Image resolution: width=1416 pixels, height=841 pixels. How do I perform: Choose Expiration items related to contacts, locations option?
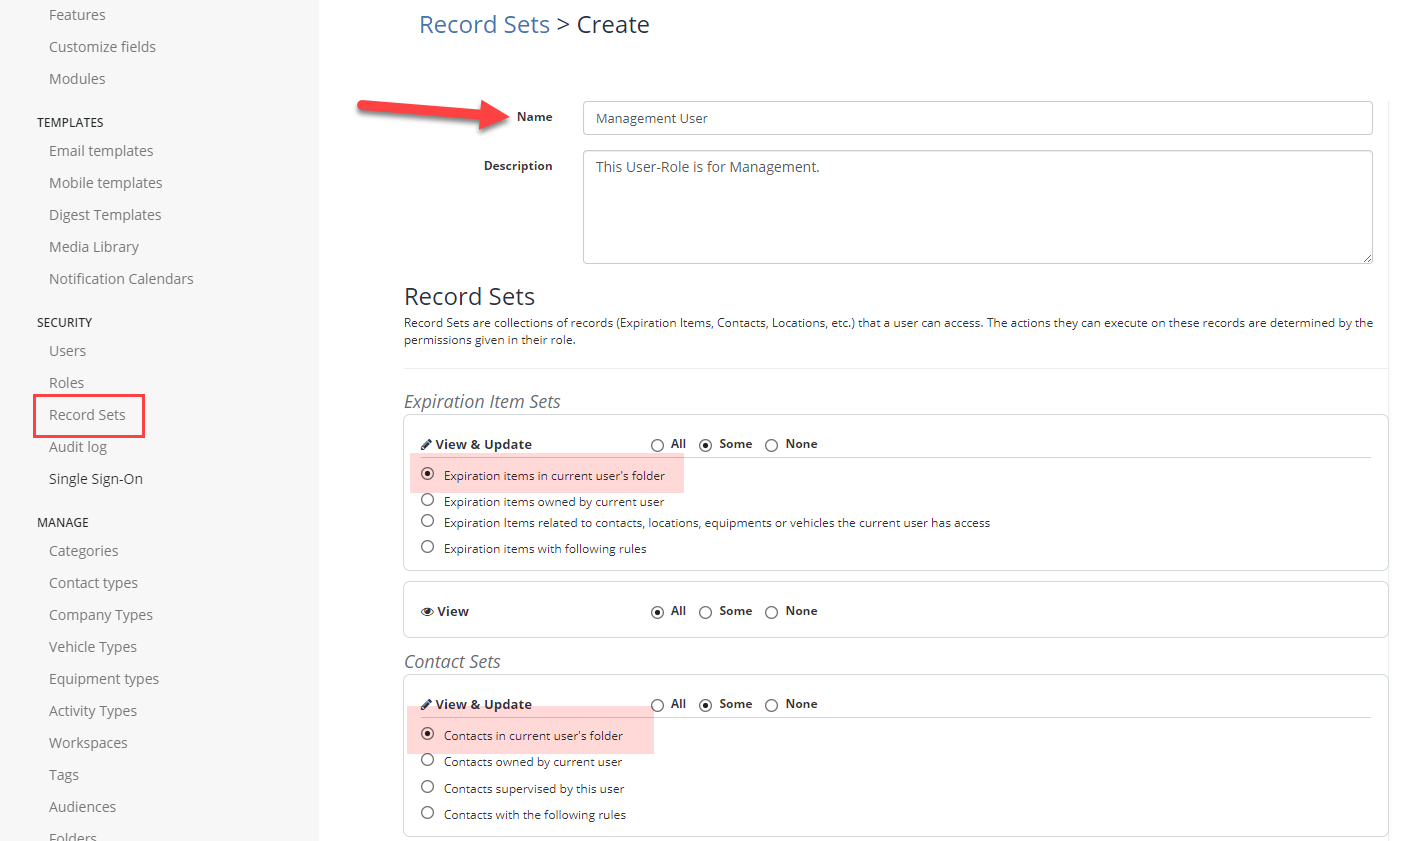pyautogui.click(x=427, y=521)
